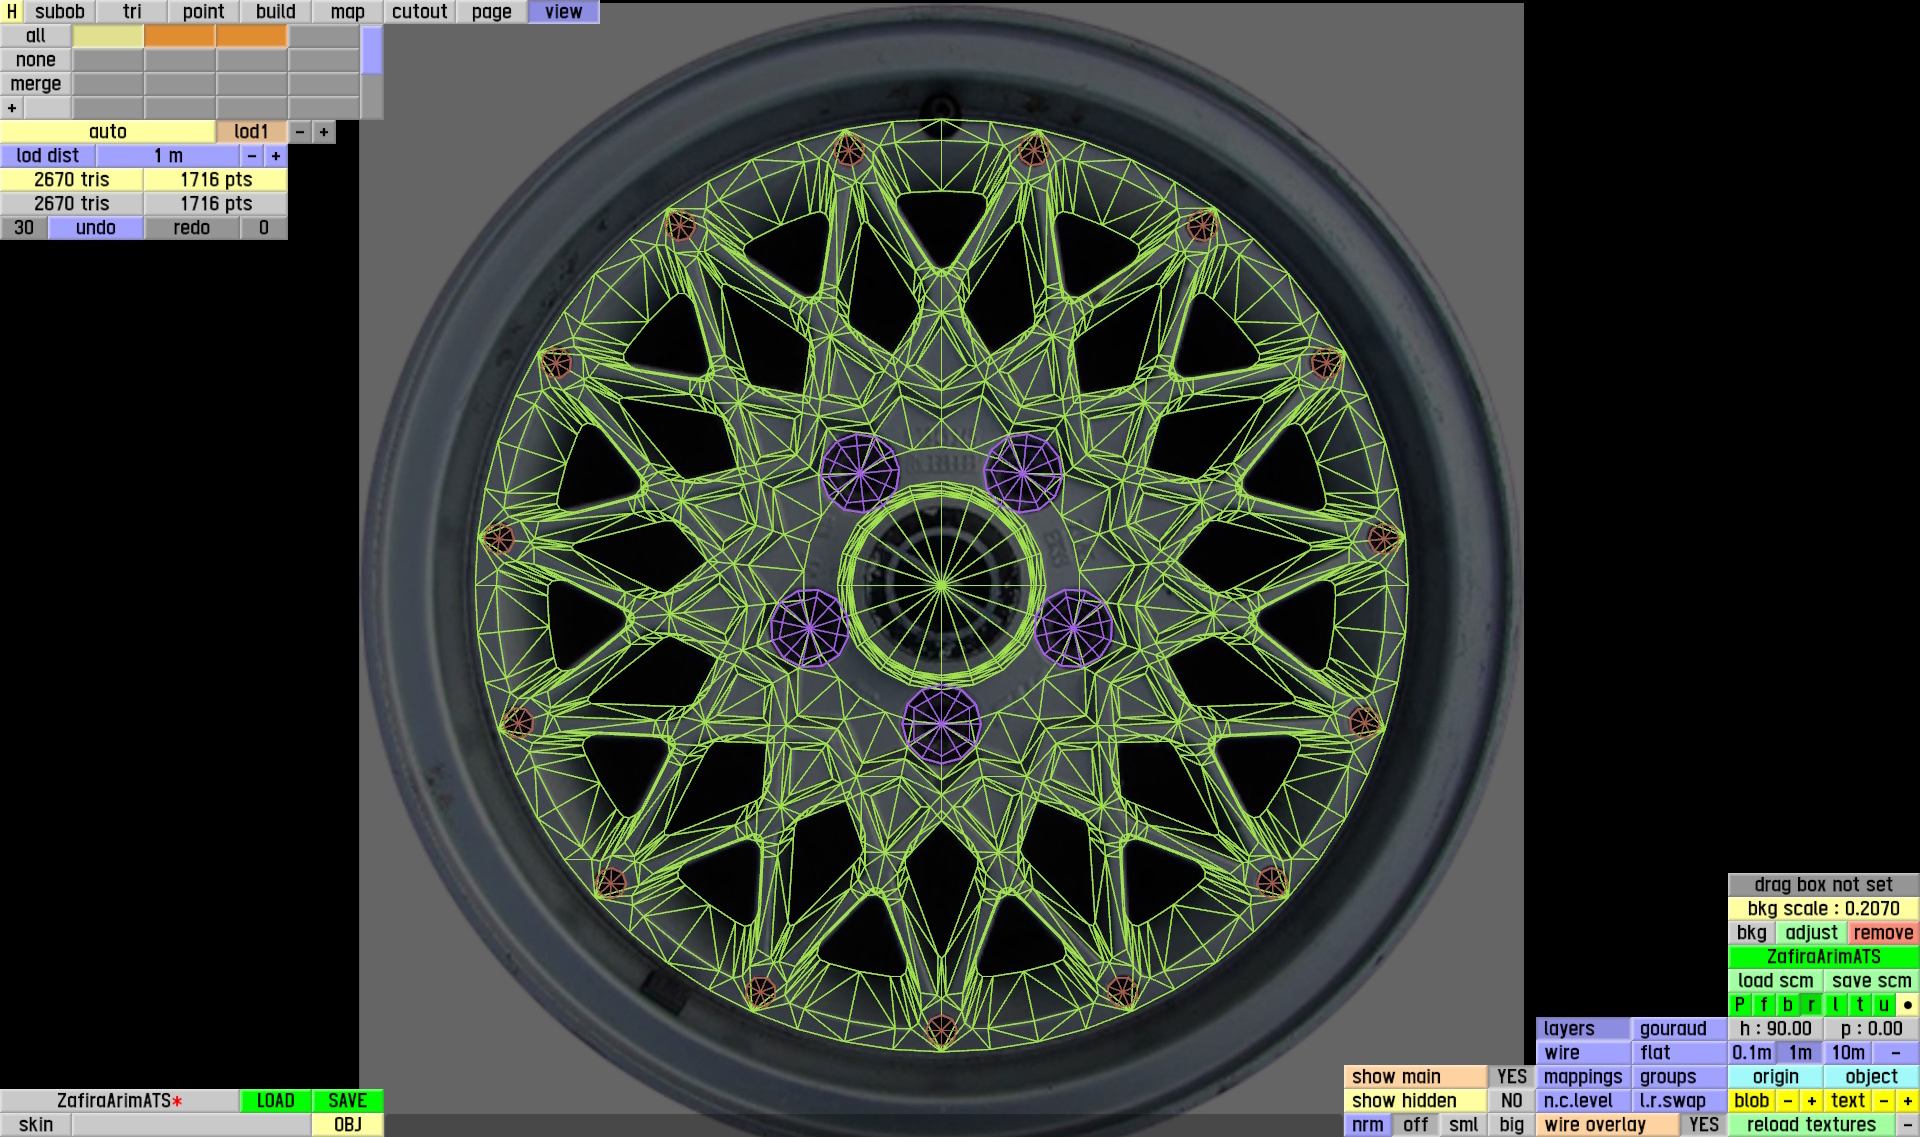Switch to 'l' left view button
Viewport: 1920px width, 1137px height.
click(x=1836, y=1005)
